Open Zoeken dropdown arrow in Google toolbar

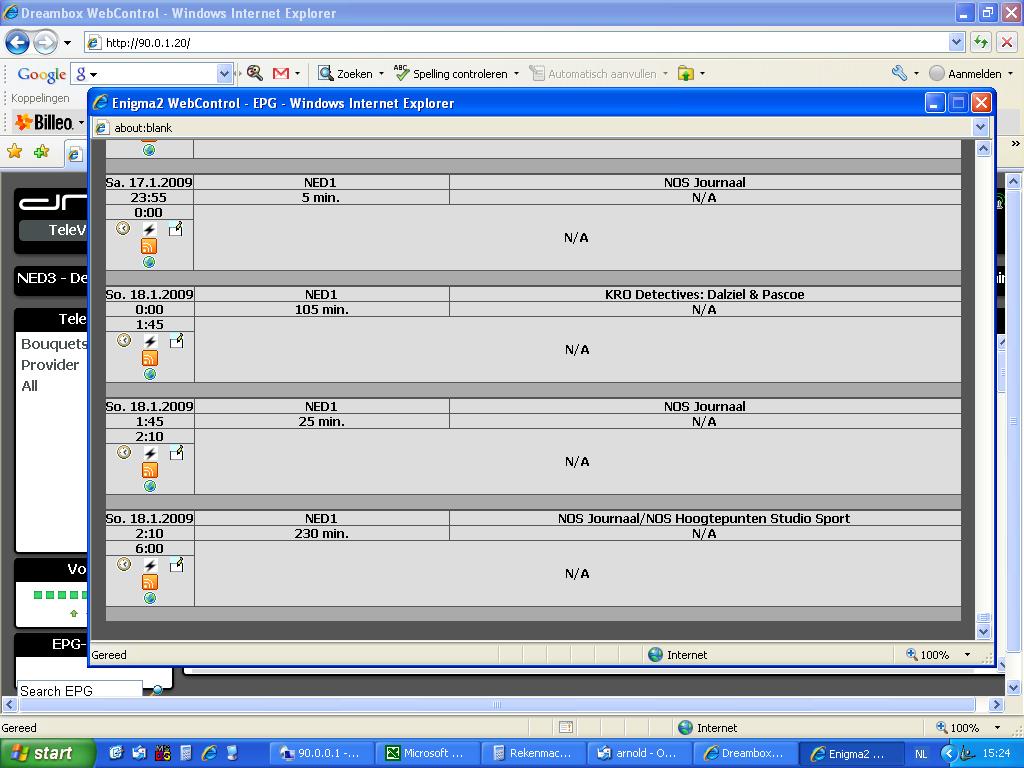(x=381, y=74)
